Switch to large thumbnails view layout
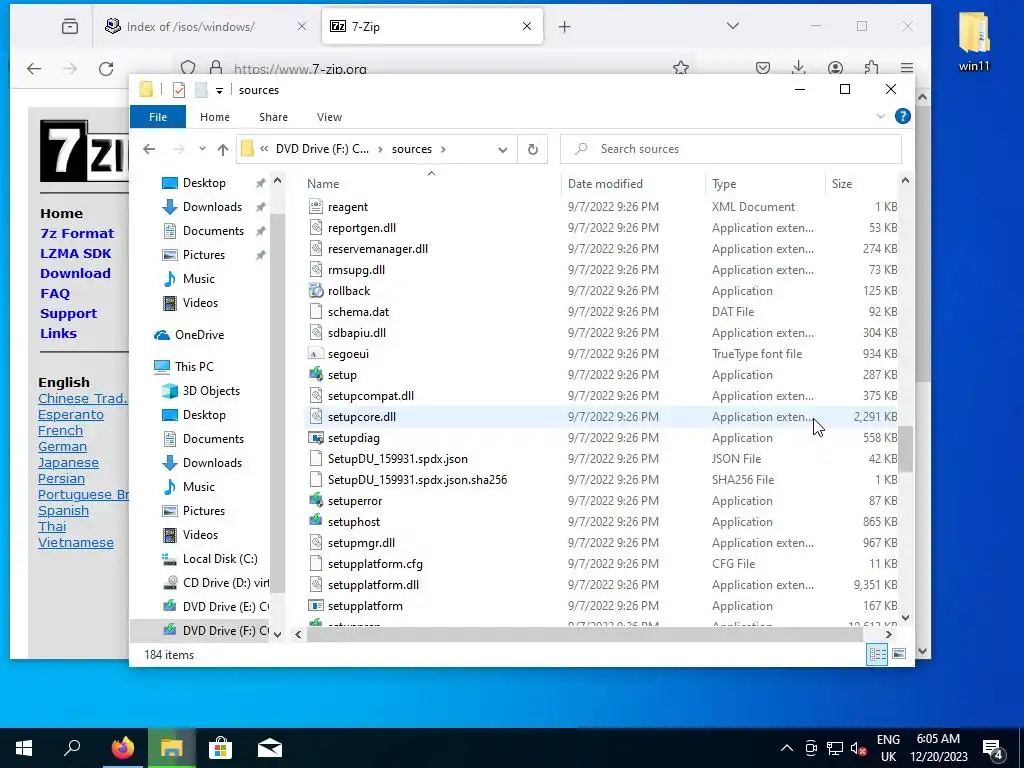1024x768 pixels. point(899,654)
